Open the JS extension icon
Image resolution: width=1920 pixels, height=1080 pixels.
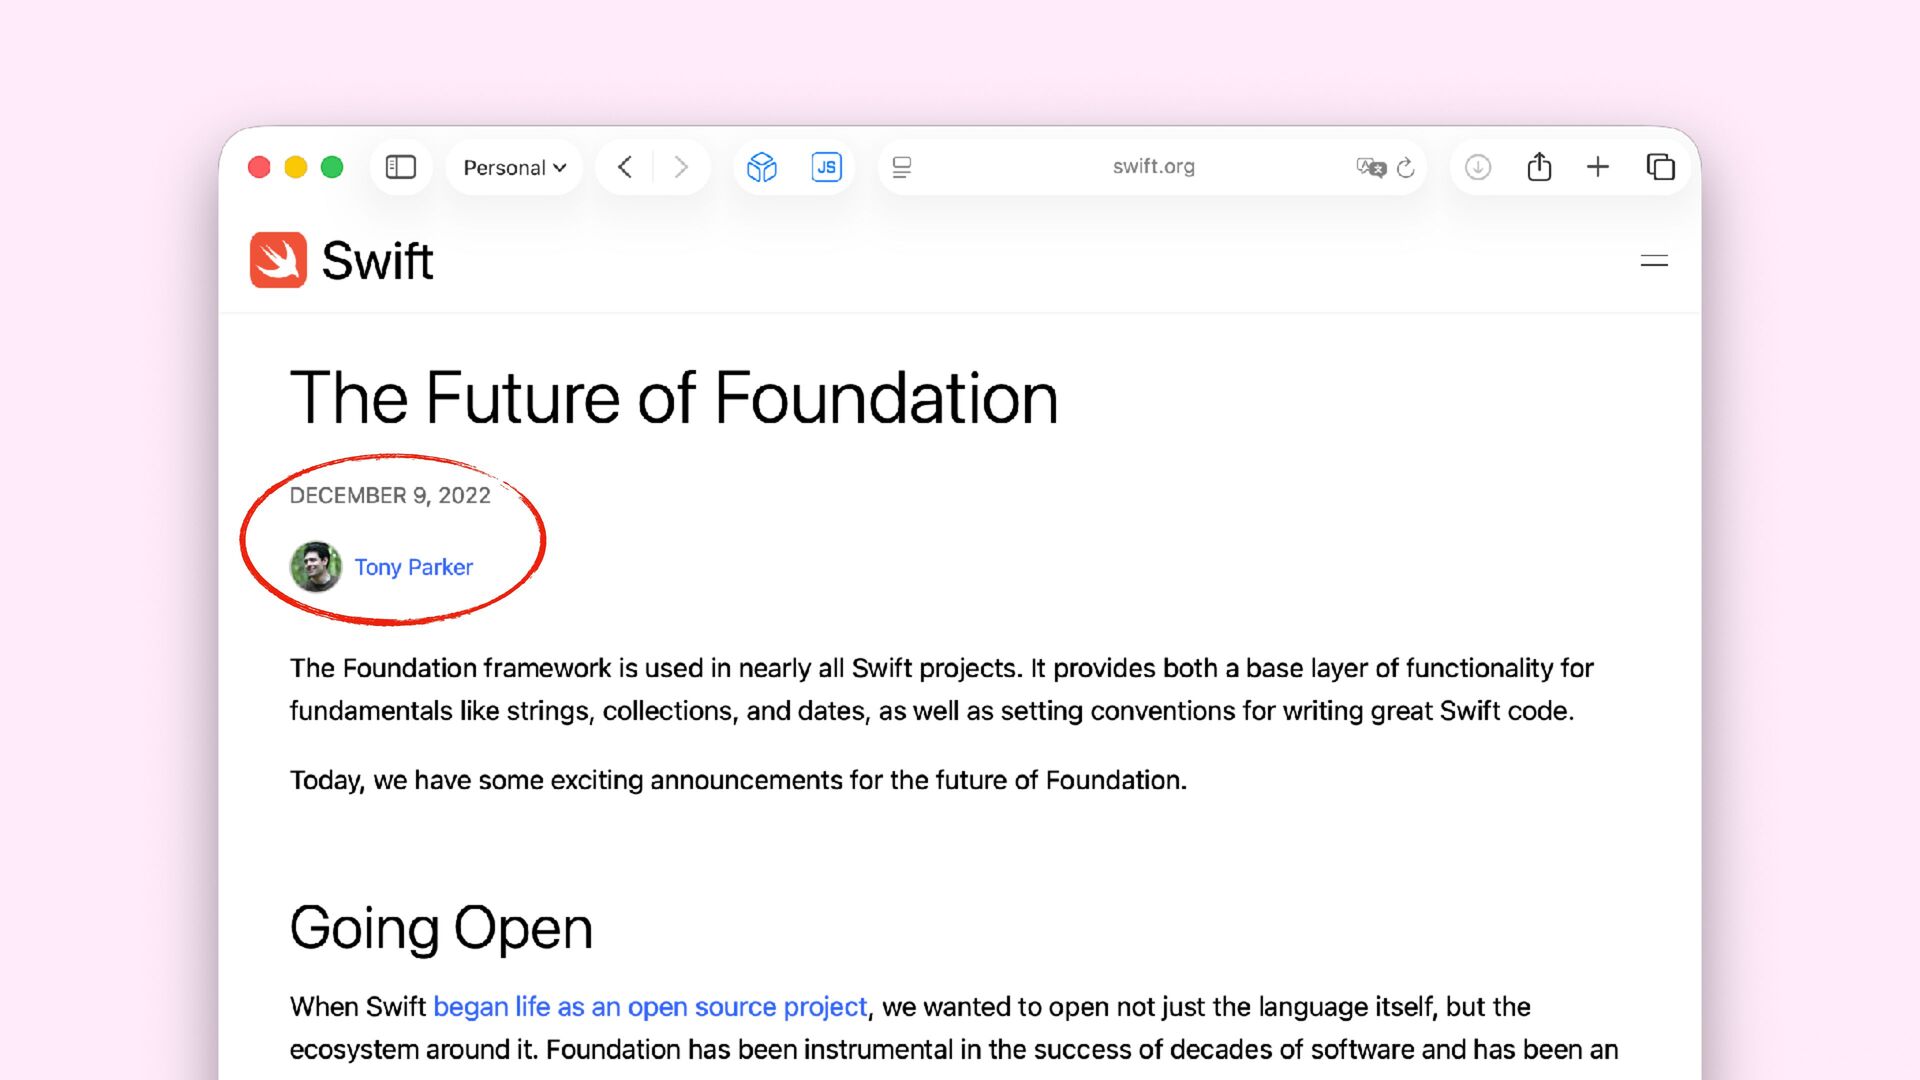(x=826, y=167)
